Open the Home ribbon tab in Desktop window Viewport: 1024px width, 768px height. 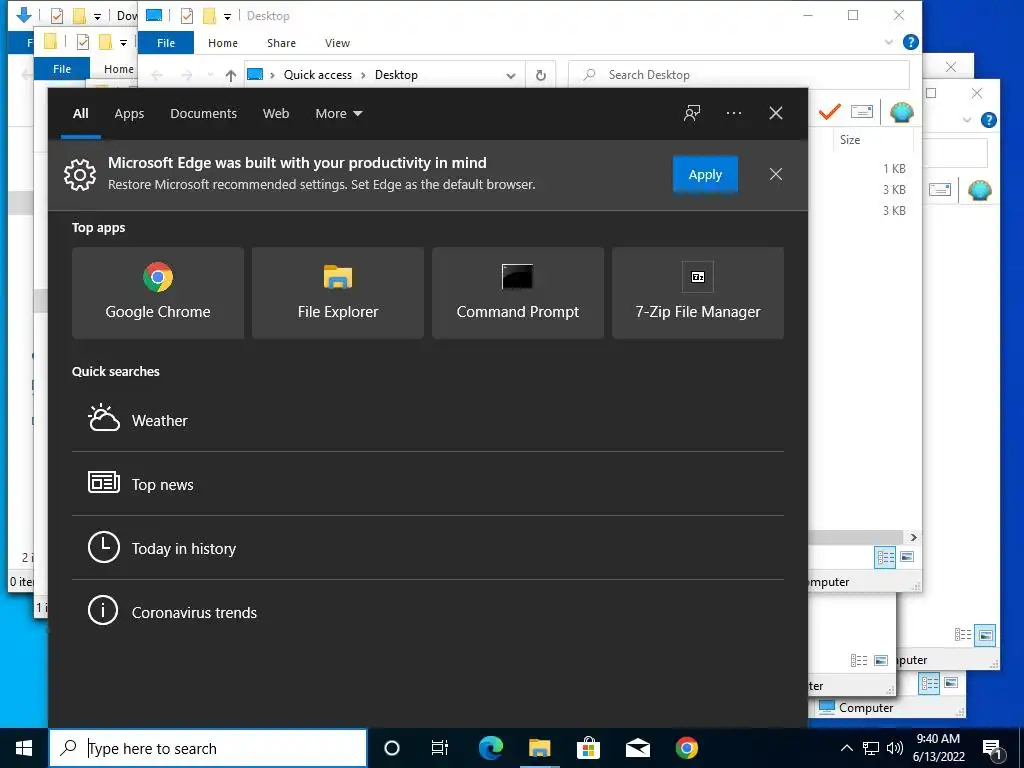tap(223, 43)
